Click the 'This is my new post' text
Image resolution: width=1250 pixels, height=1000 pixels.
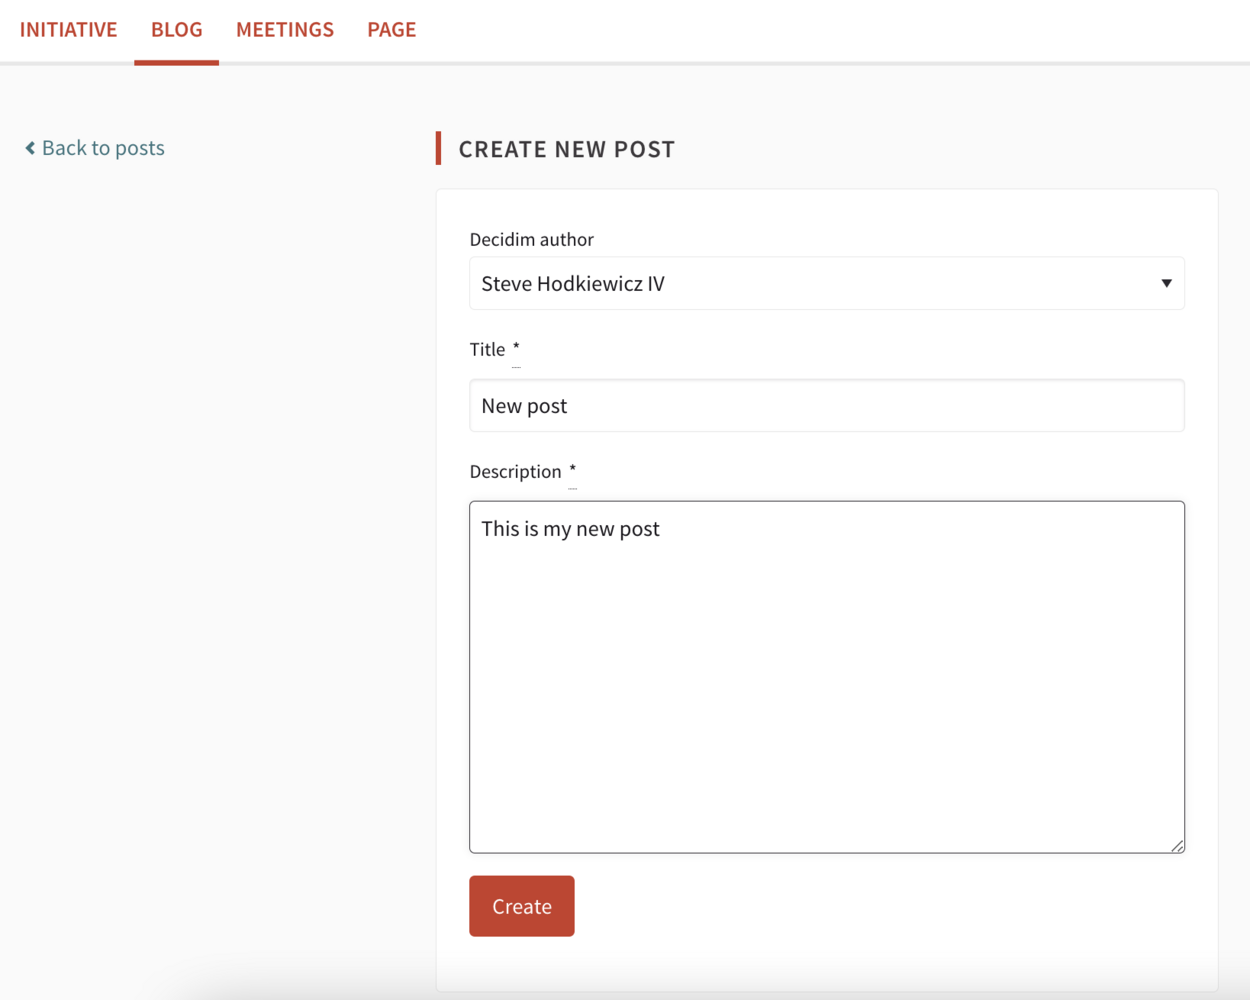pyautogui.click(x=570, y=529)
